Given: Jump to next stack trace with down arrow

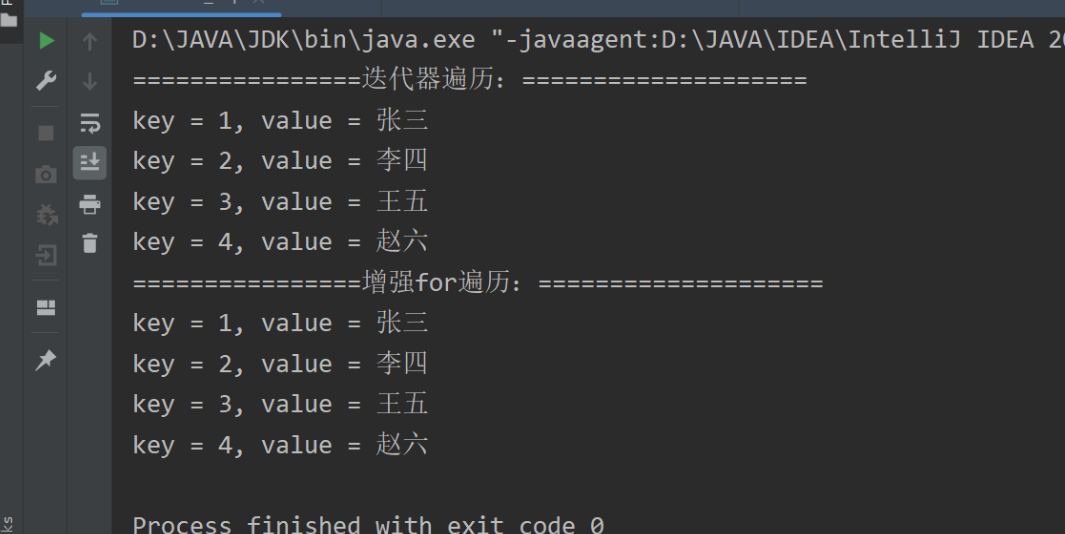Looking at the screenshot, I should (x=90, y=82).
